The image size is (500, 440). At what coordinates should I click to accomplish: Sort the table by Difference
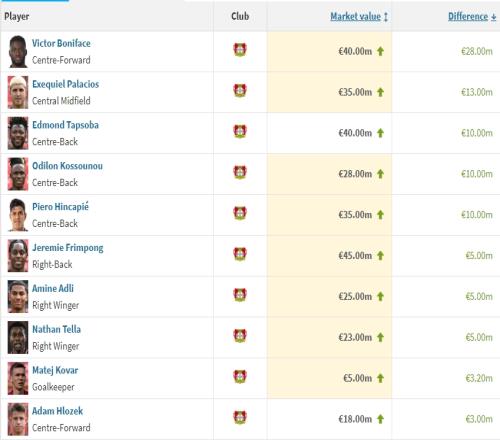[x=468, y=16]
